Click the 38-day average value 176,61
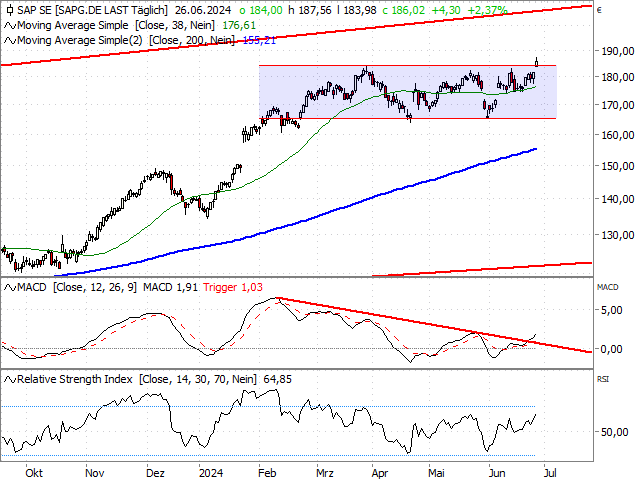This screenshot has height=480, width=640. click(239, 26)
